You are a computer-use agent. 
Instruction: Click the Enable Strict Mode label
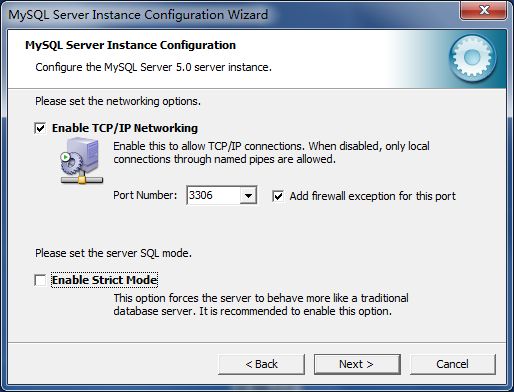tap(104, 280)
